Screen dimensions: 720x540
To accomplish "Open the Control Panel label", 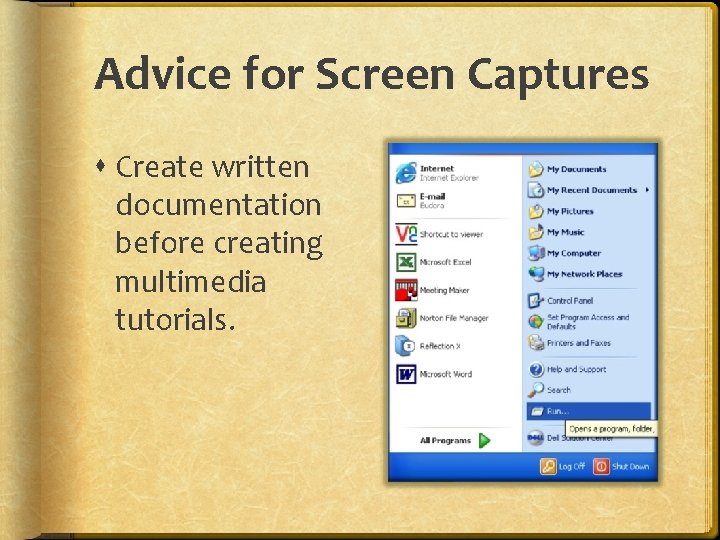I will (570, 301).
